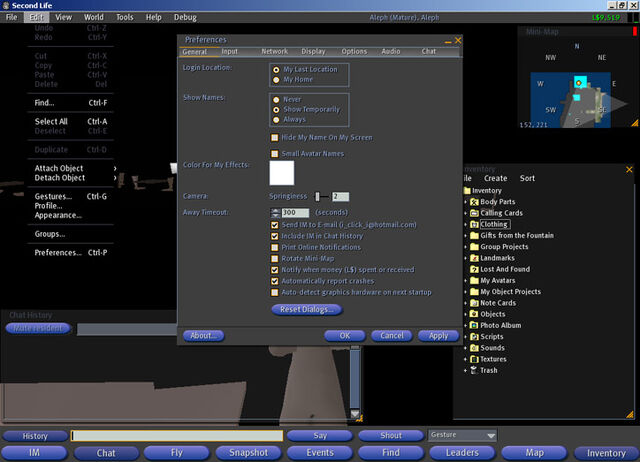The width and height of the screenshot is (640, 462).
Task: Close the Inventory panel with the orange X
Action: [x=629, y=169]
